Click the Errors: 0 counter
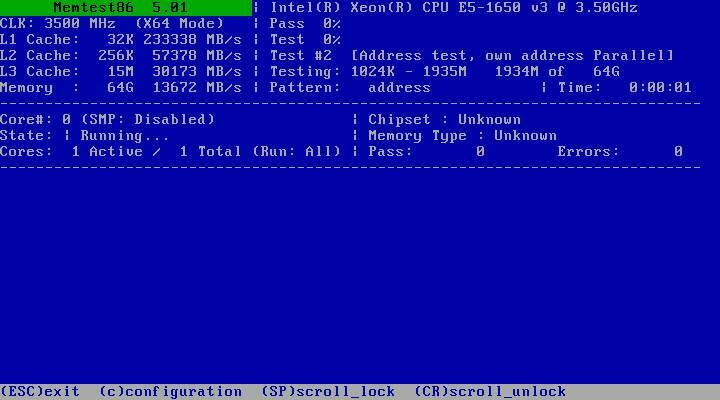The width and height of the screenshot is (720, 400). point(620,152)
